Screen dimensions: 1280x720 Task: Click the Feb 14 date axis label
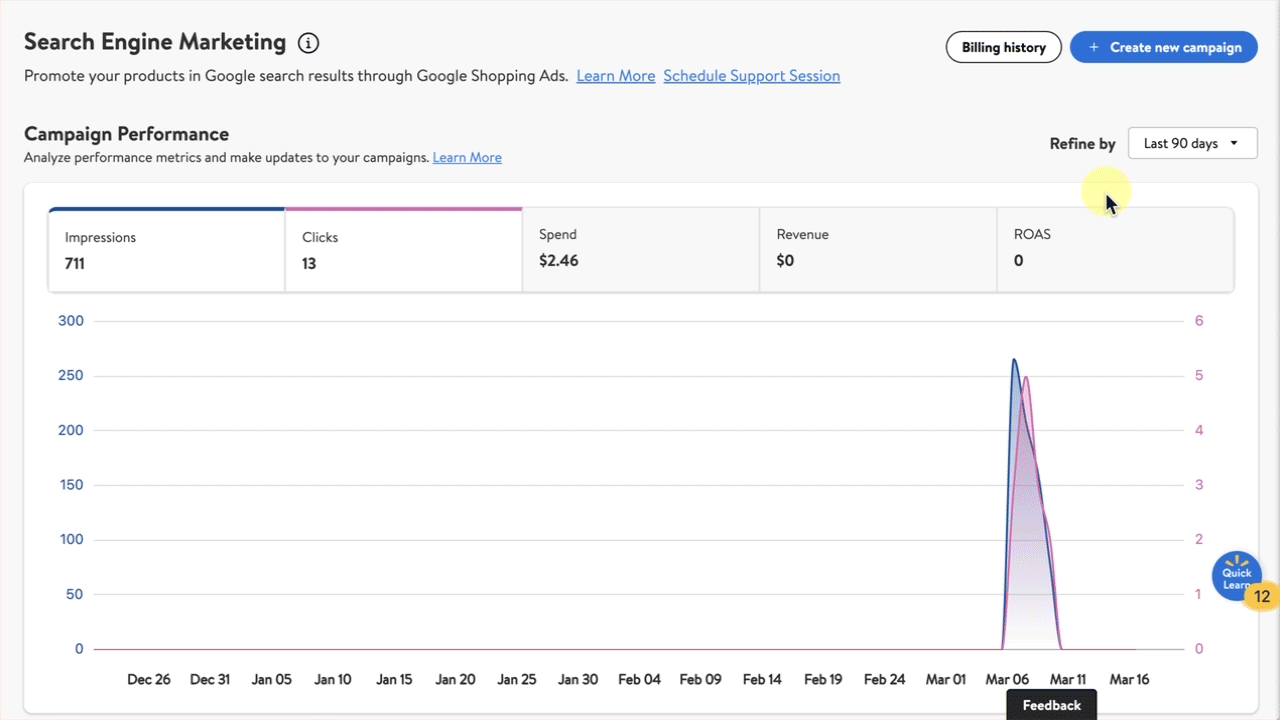[762, 679]
